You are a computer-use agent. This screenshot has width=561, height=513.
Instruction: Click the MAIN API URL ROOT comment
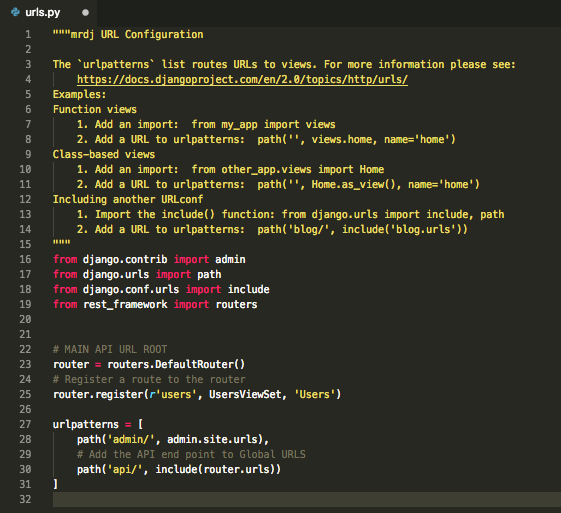110,349
